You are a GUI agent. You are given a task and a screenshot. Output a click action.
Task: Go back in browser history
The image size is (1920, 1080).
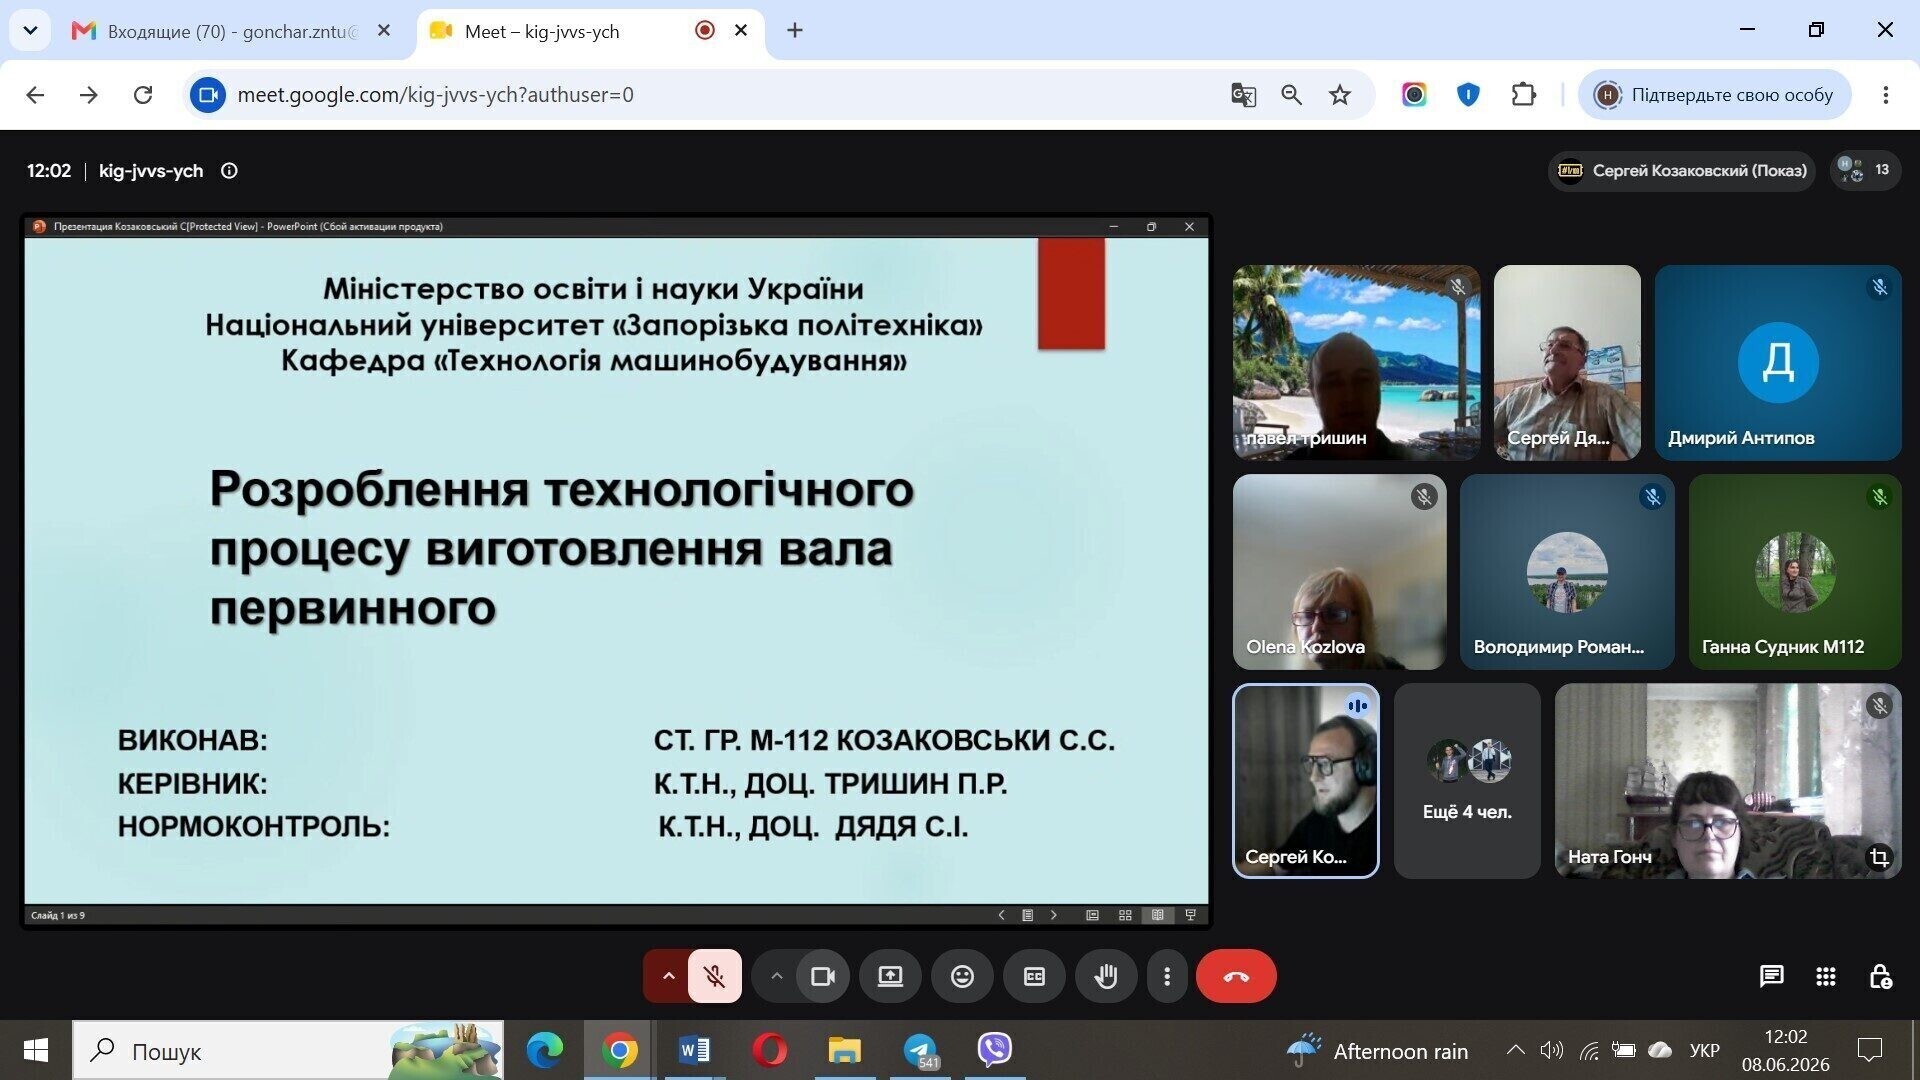click(36, 95)
